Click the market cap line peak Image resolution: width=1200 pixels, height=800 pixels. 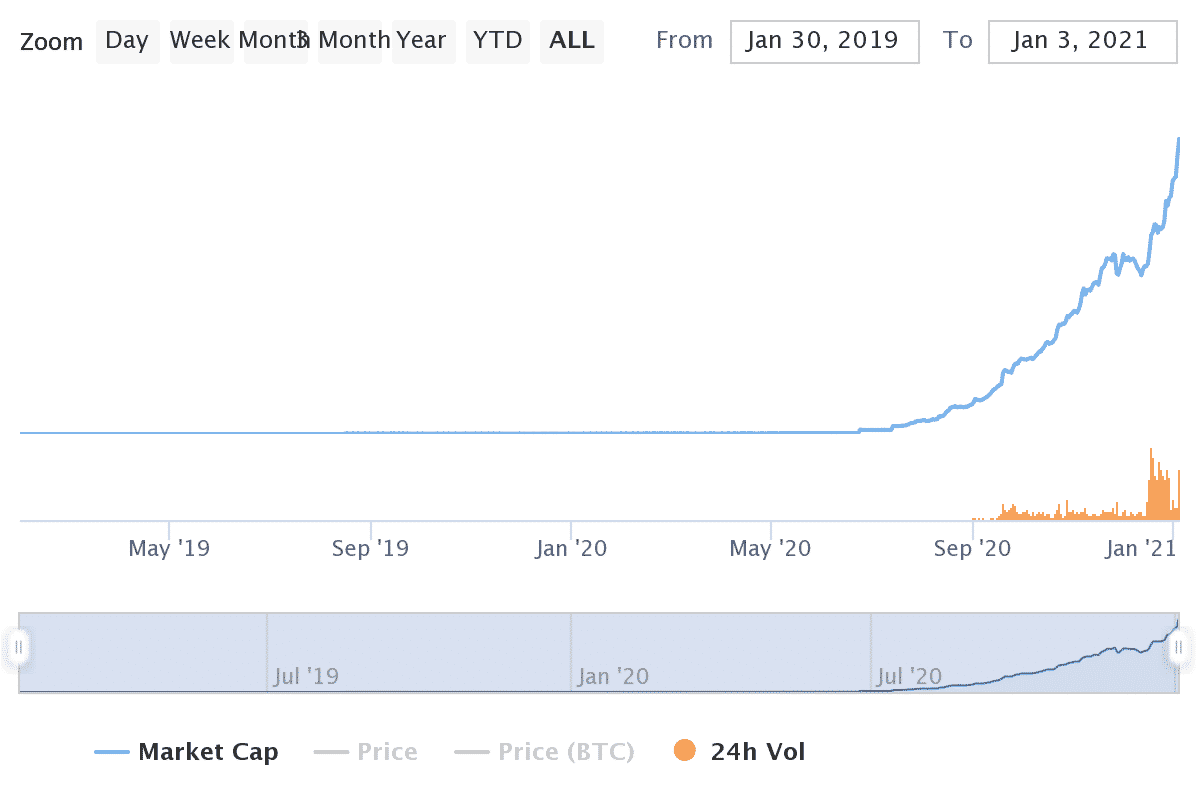tap(1179, 139)
